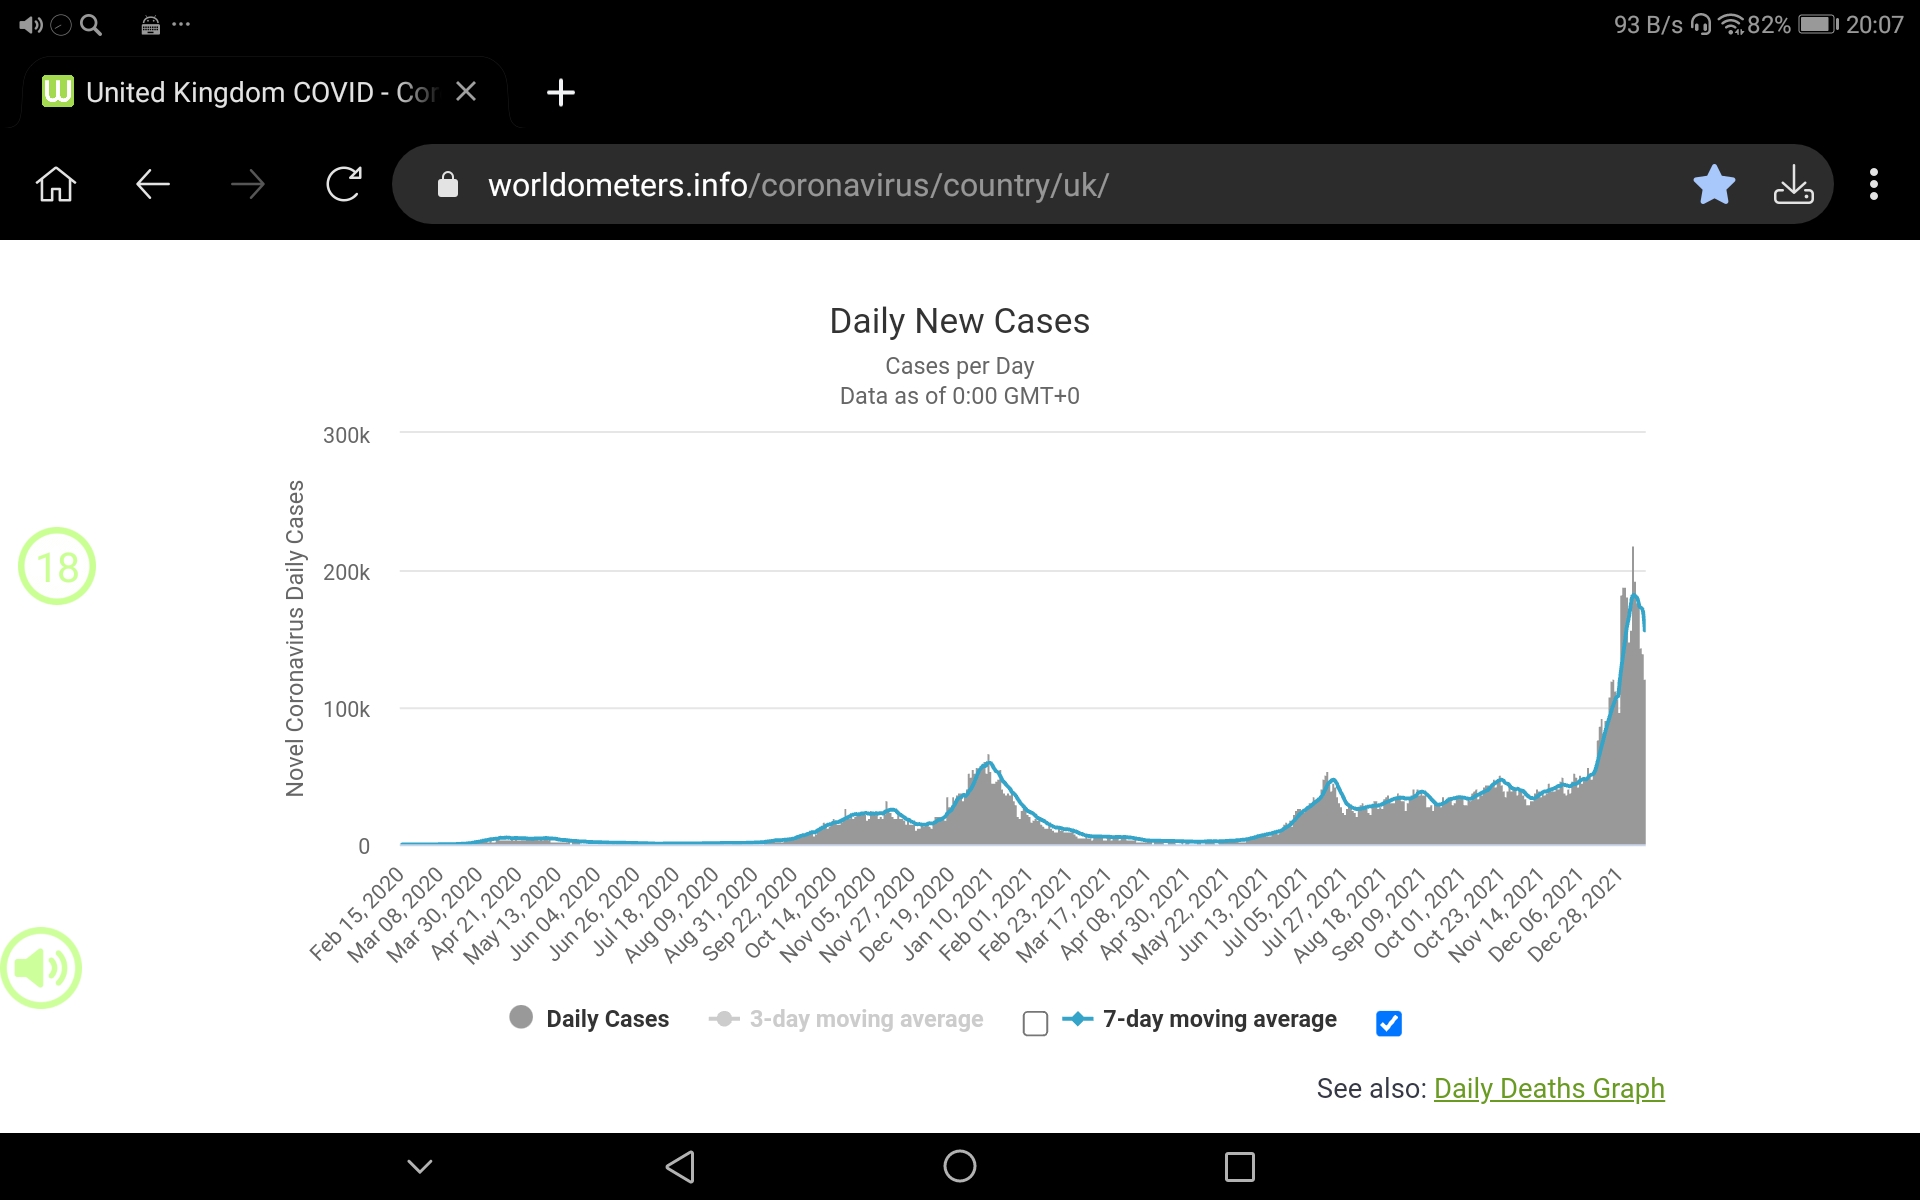Screen dimensions: 1920x1200
Task: Toggle the Daily Cases legend series
Action: click(x=590, y=1018)
